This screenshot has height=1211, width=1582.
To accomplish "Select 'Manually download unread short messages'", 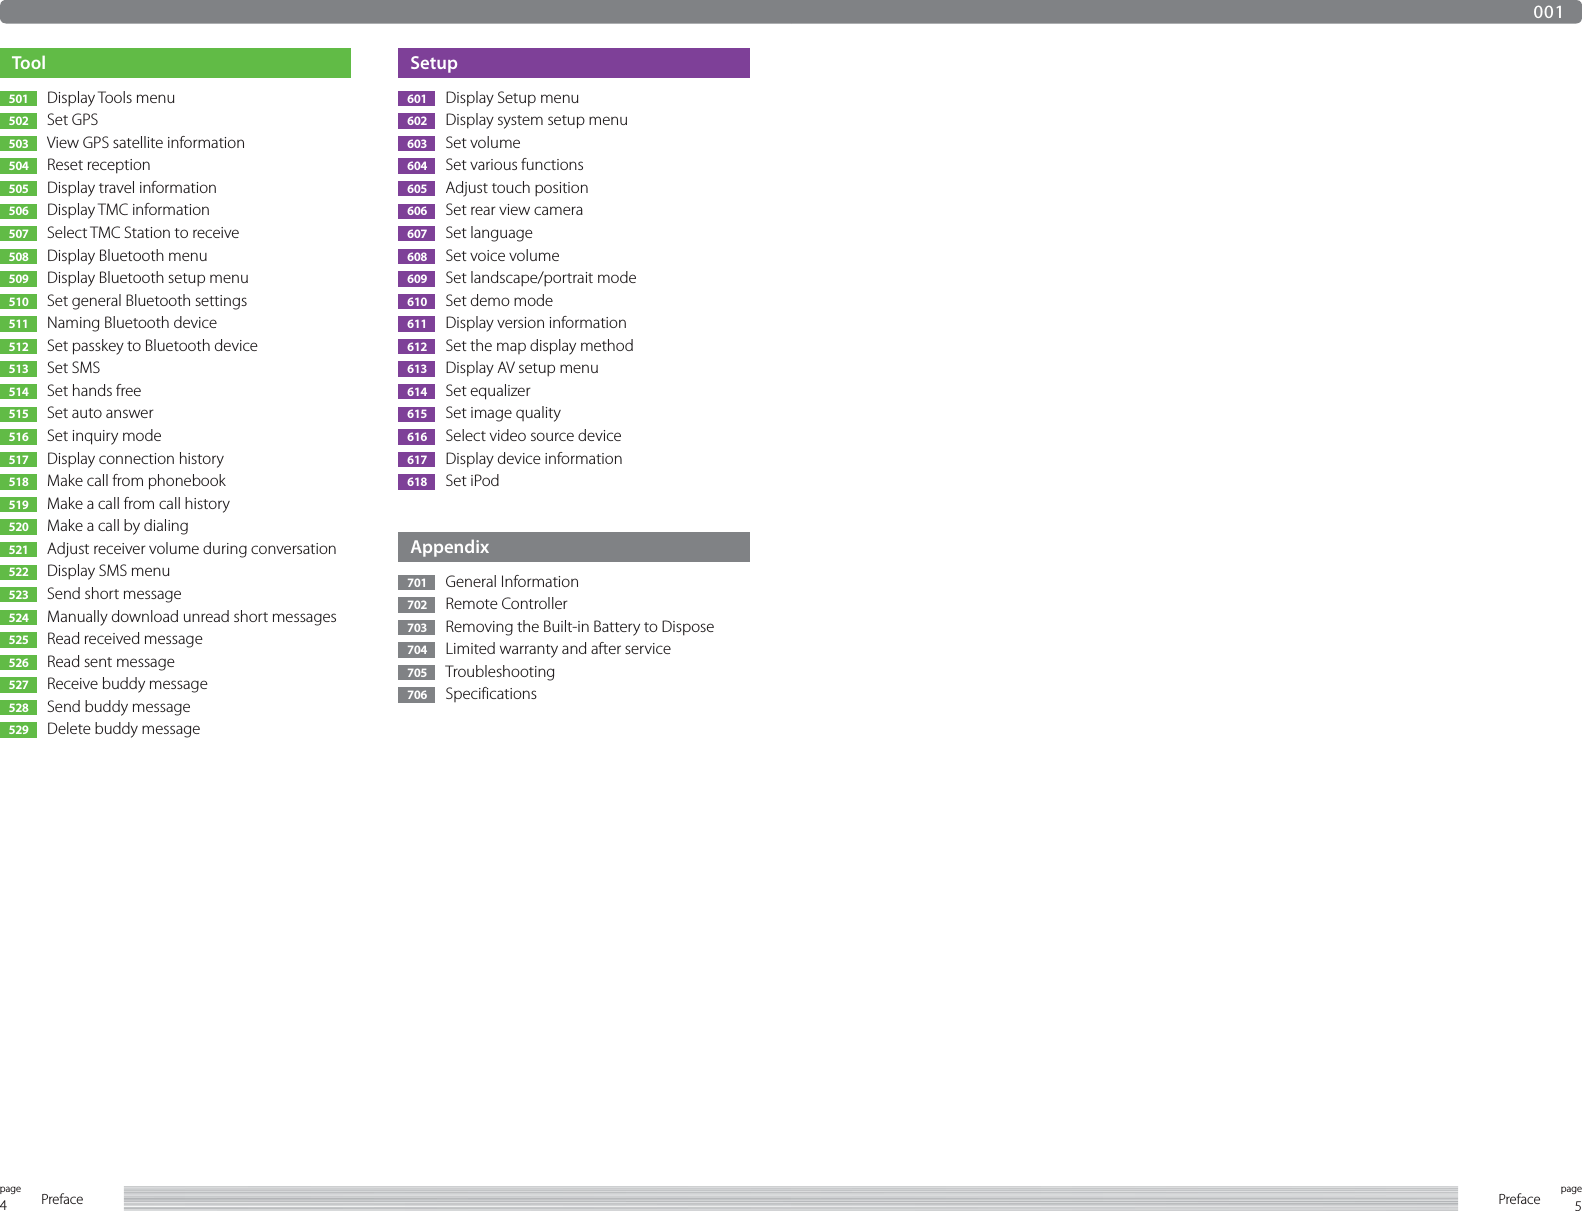I will tap(192, 617).
